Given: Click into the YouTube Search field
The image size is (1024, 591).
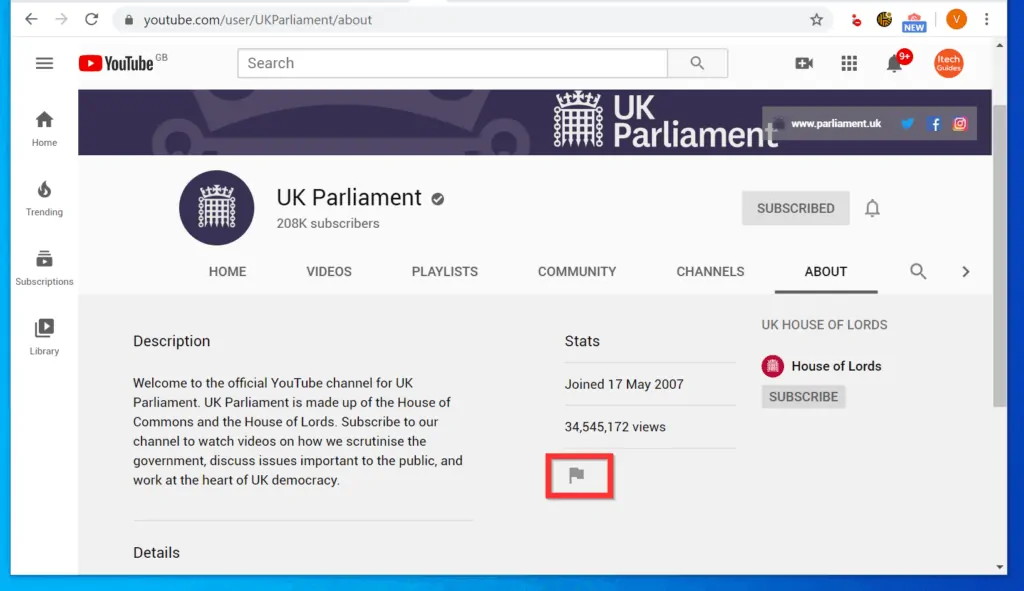Looking at the screenshot, I should pyautogui.click(x=453, y=63).
